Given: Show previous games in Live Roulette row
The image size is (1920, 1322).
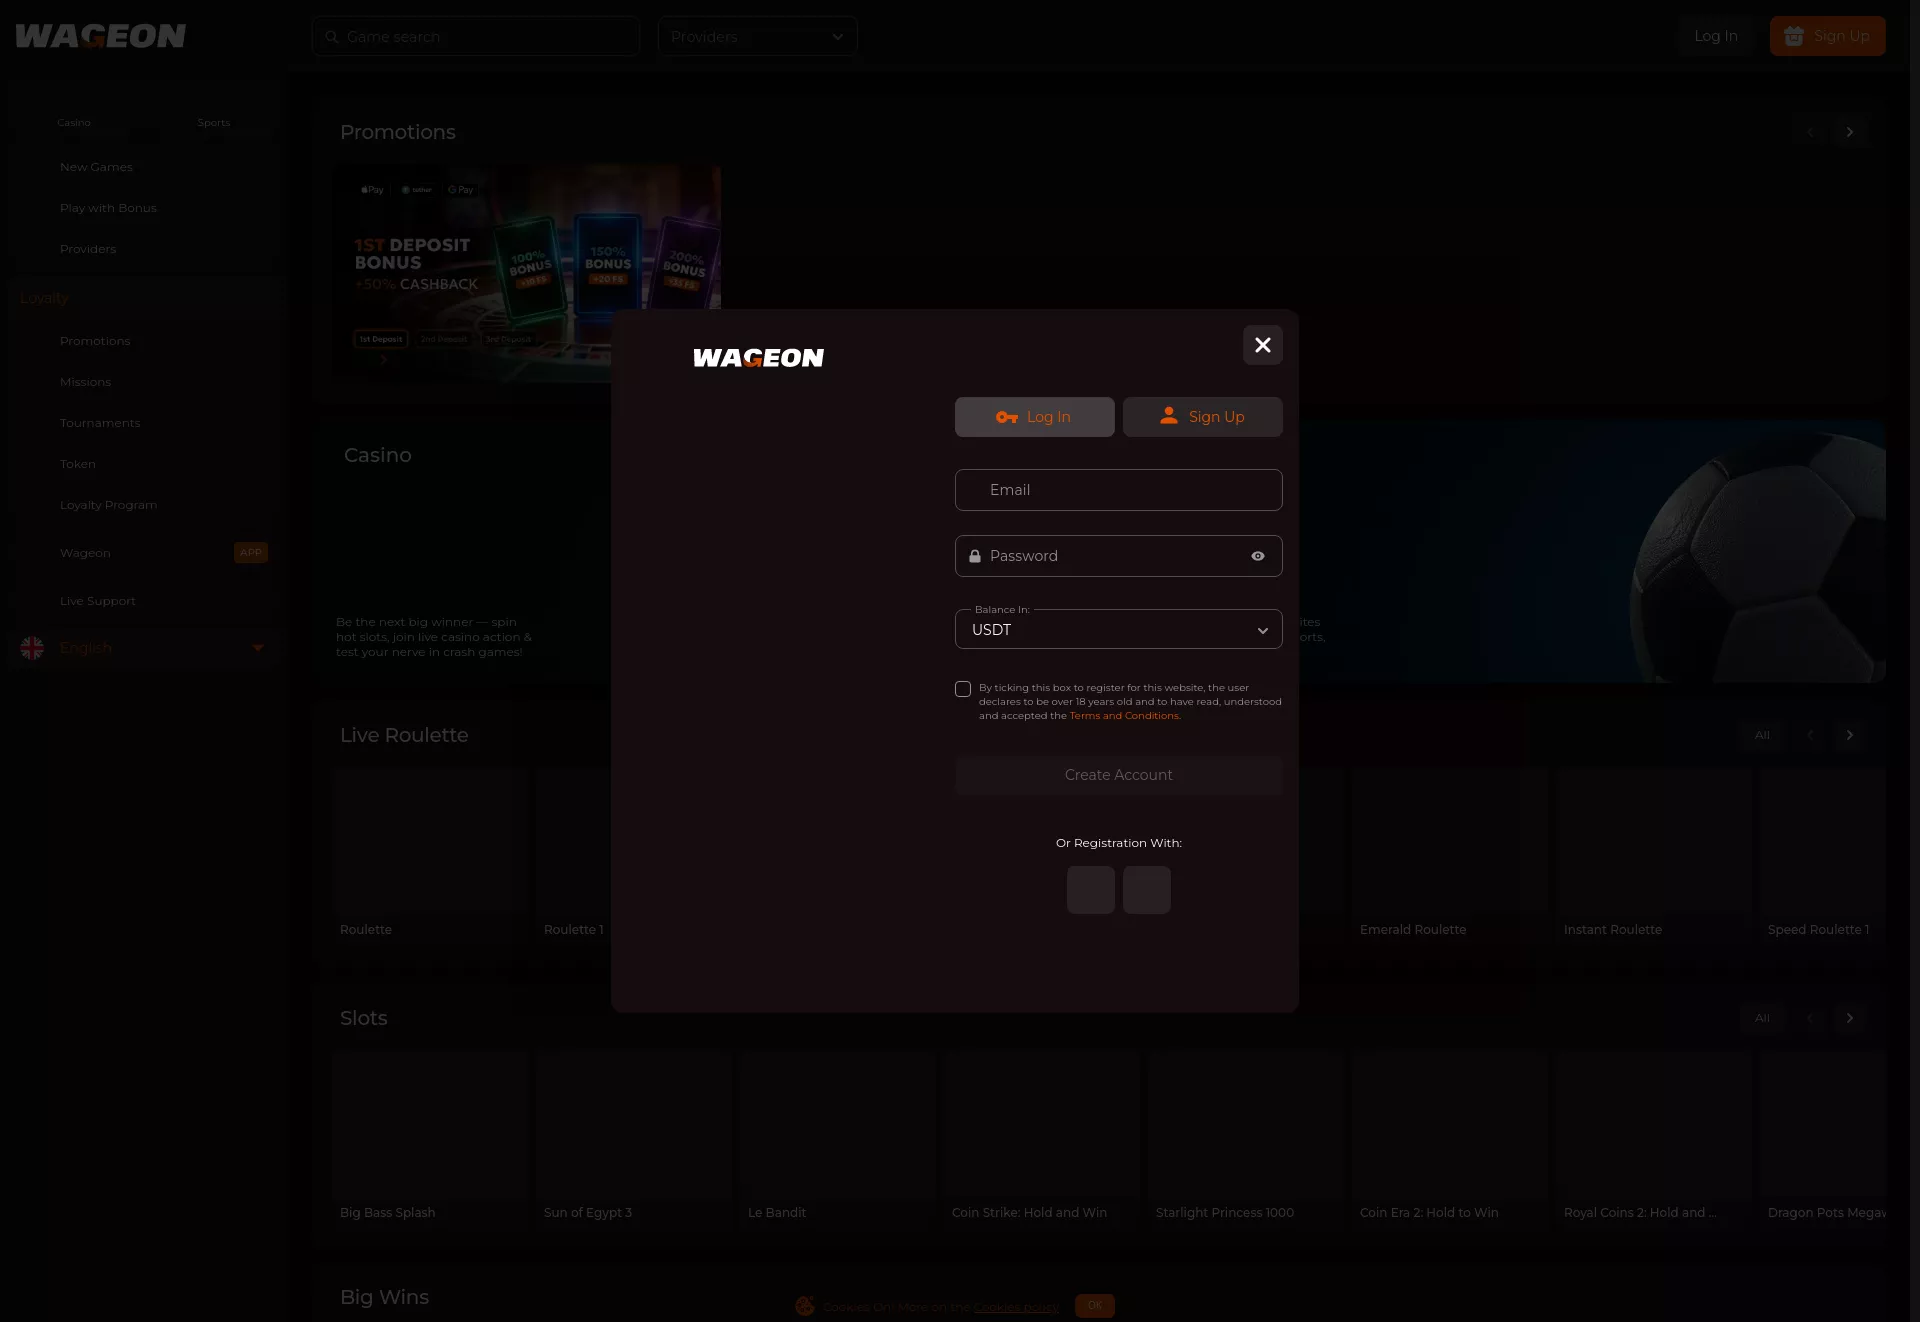Looking at the screenshot, I should point(1809,735).
